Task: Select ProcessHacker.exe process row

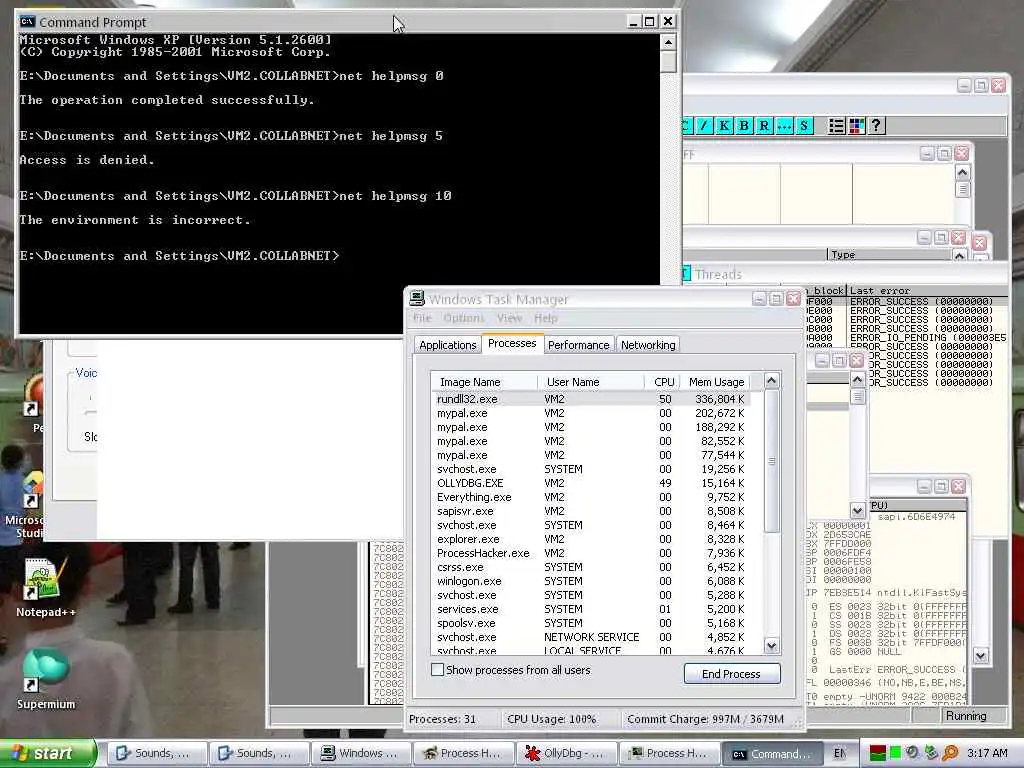Action: tap(590, 552)
